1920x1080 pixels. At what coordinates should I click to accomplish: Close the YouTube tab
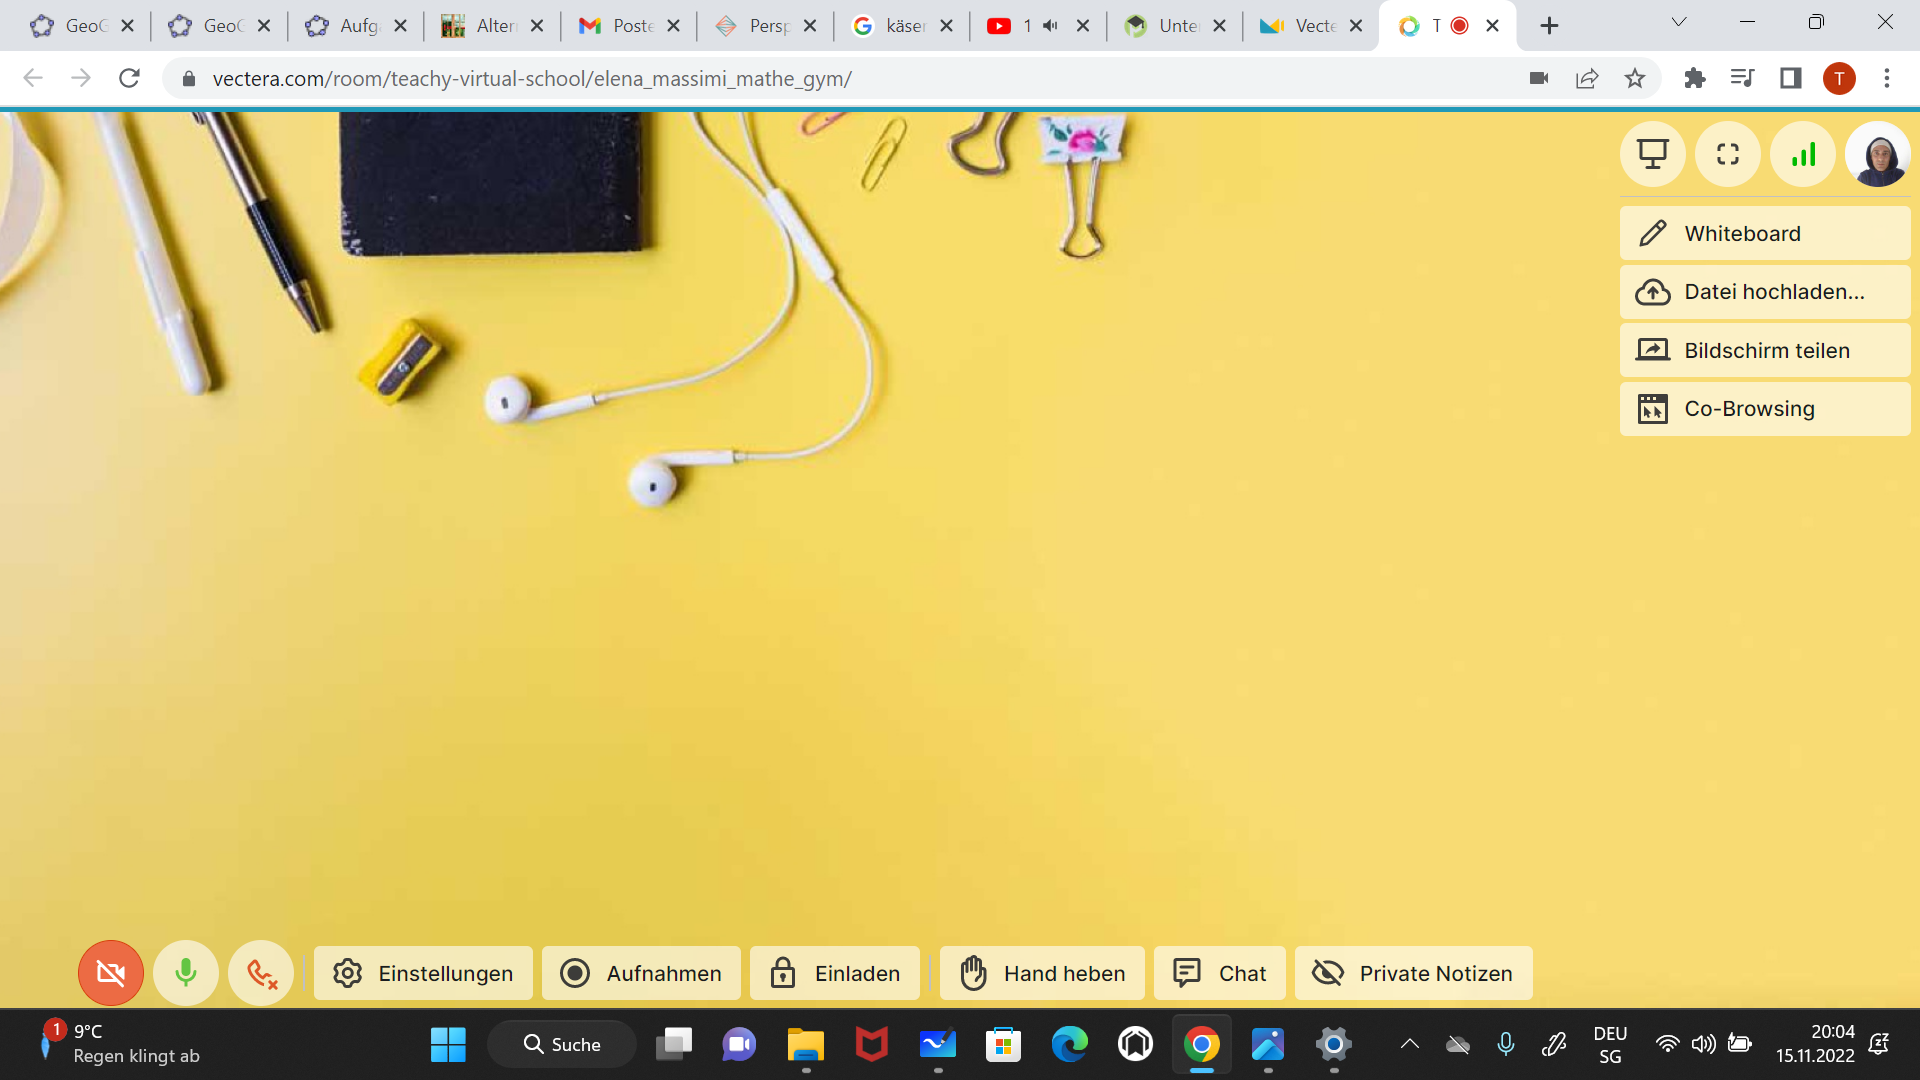(1083, 26)
